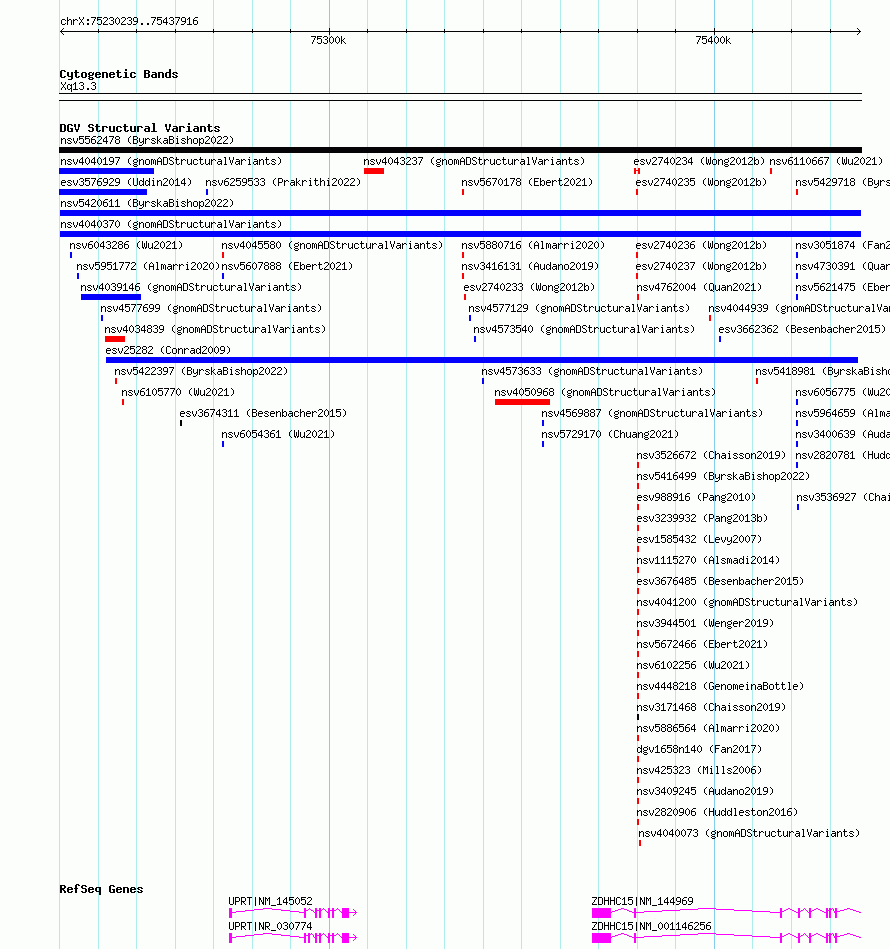Click the red bar under nsv4050968
The image size is (890, 949).
(x=522, y=402)
